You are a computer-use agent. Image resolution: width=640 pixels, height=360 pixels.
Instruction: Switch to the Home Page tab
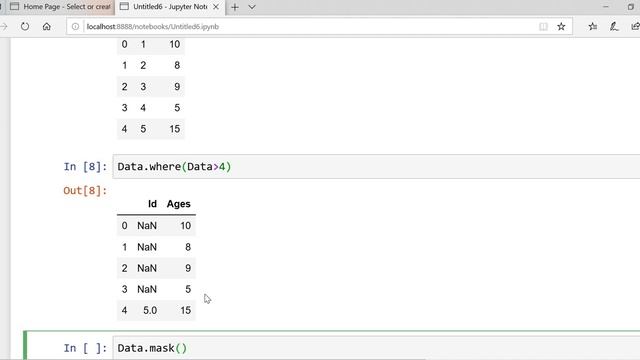pos(60,7)
